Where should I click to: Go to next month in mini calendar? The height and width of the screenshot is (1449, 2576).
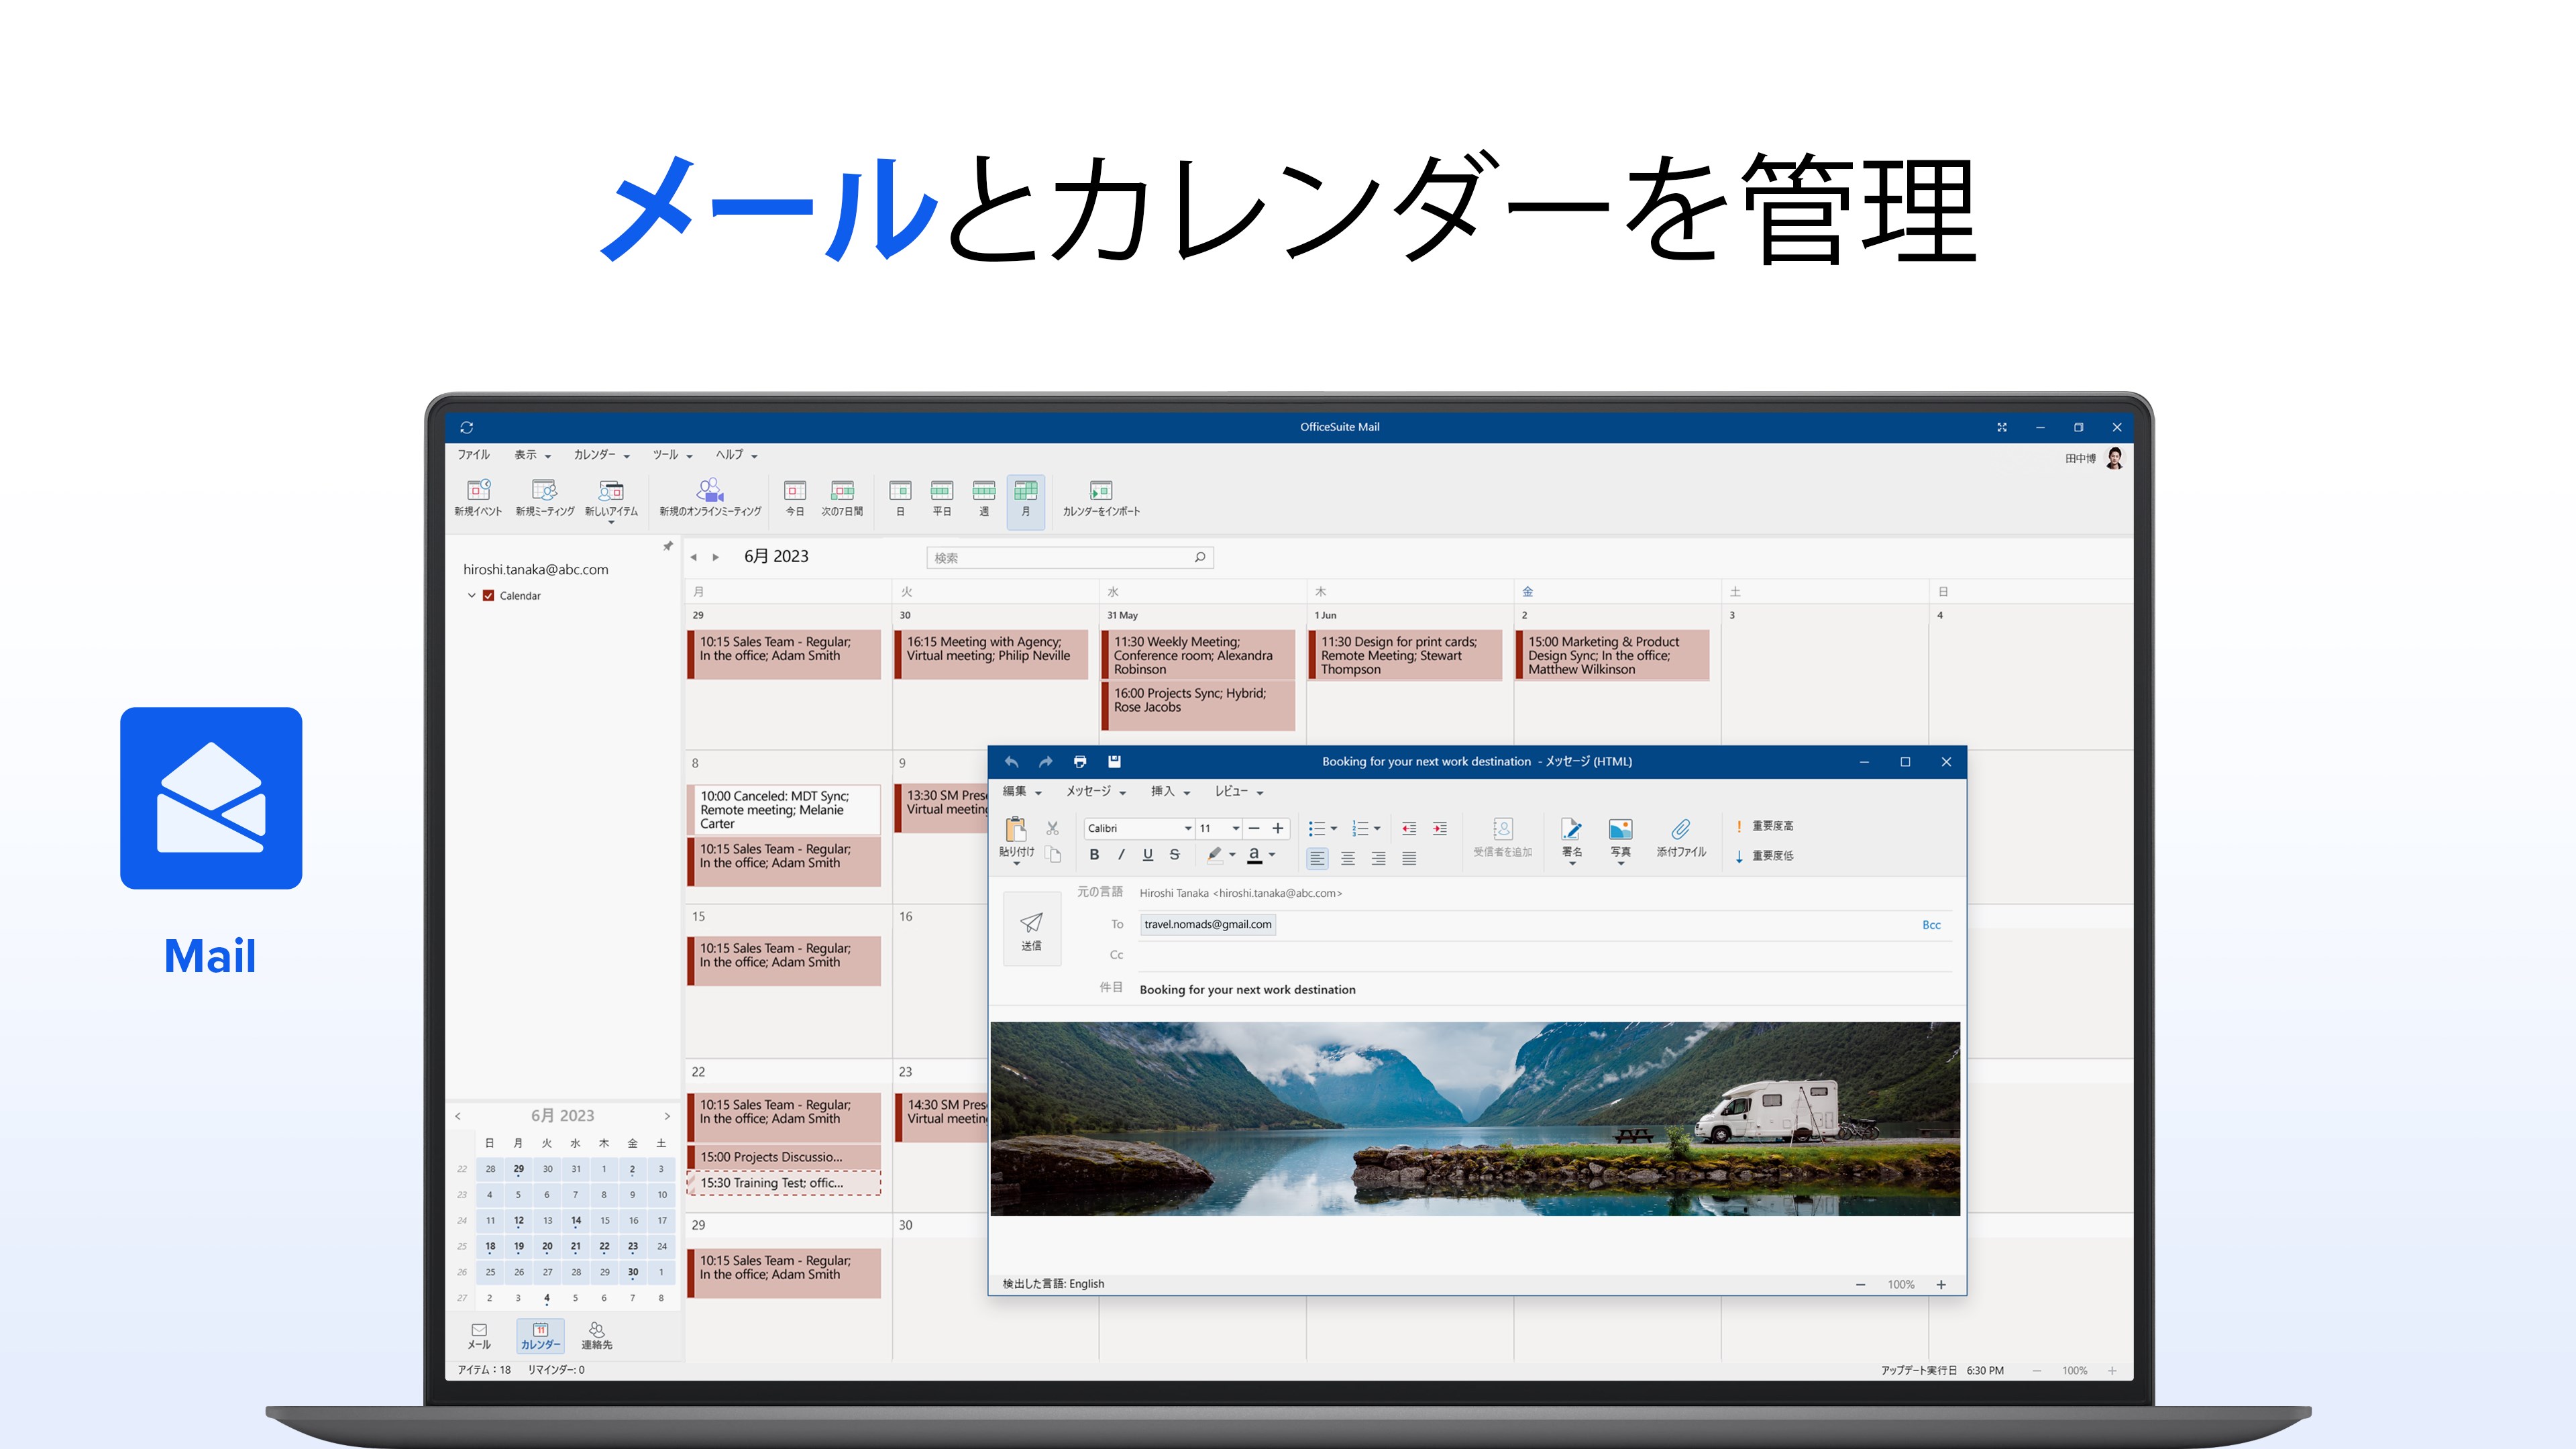click(x=667, y=1116)
